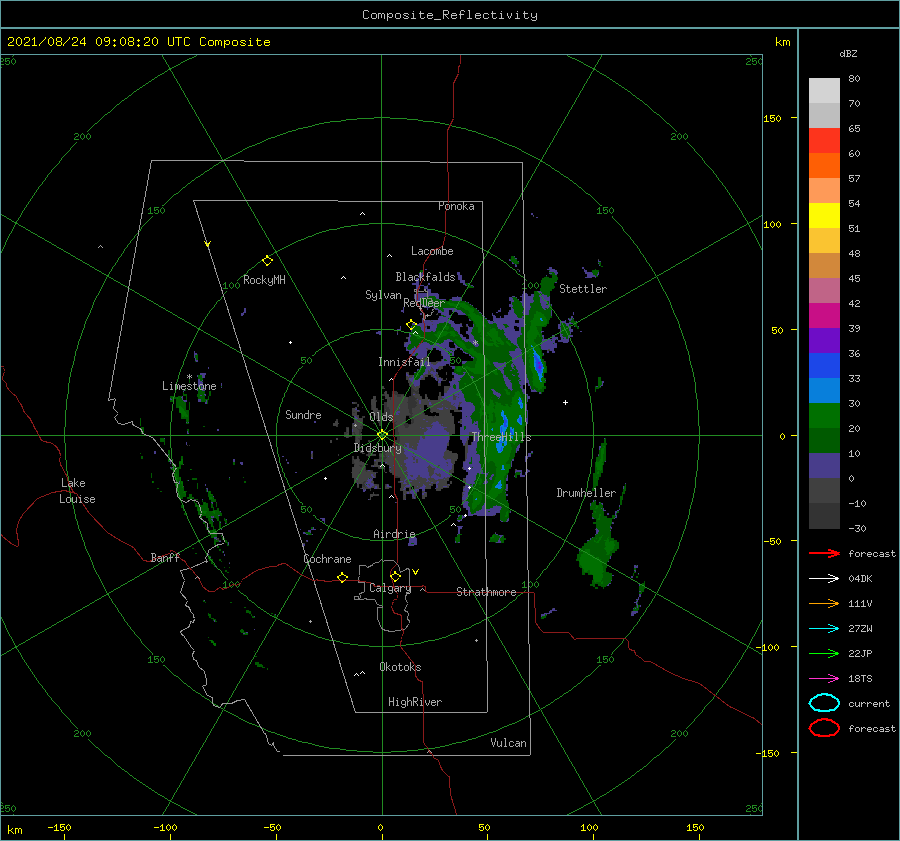Screen dimensions: 900x841
Task: Click the white 04DK arrow symbol
Action: pyautogui.click(x=824, y=579)
